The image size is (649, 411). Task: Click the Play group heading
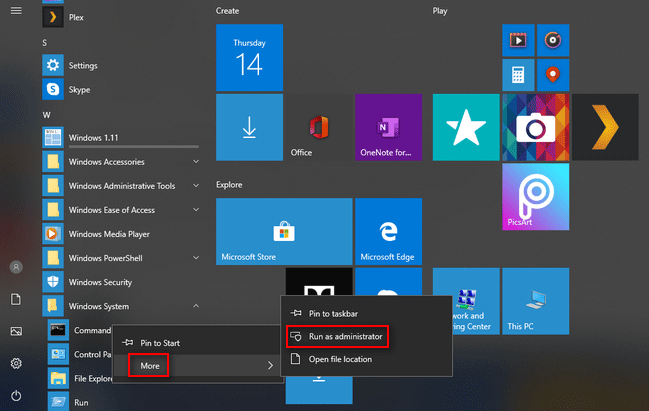pyautogui.click(x=440, y=11)
